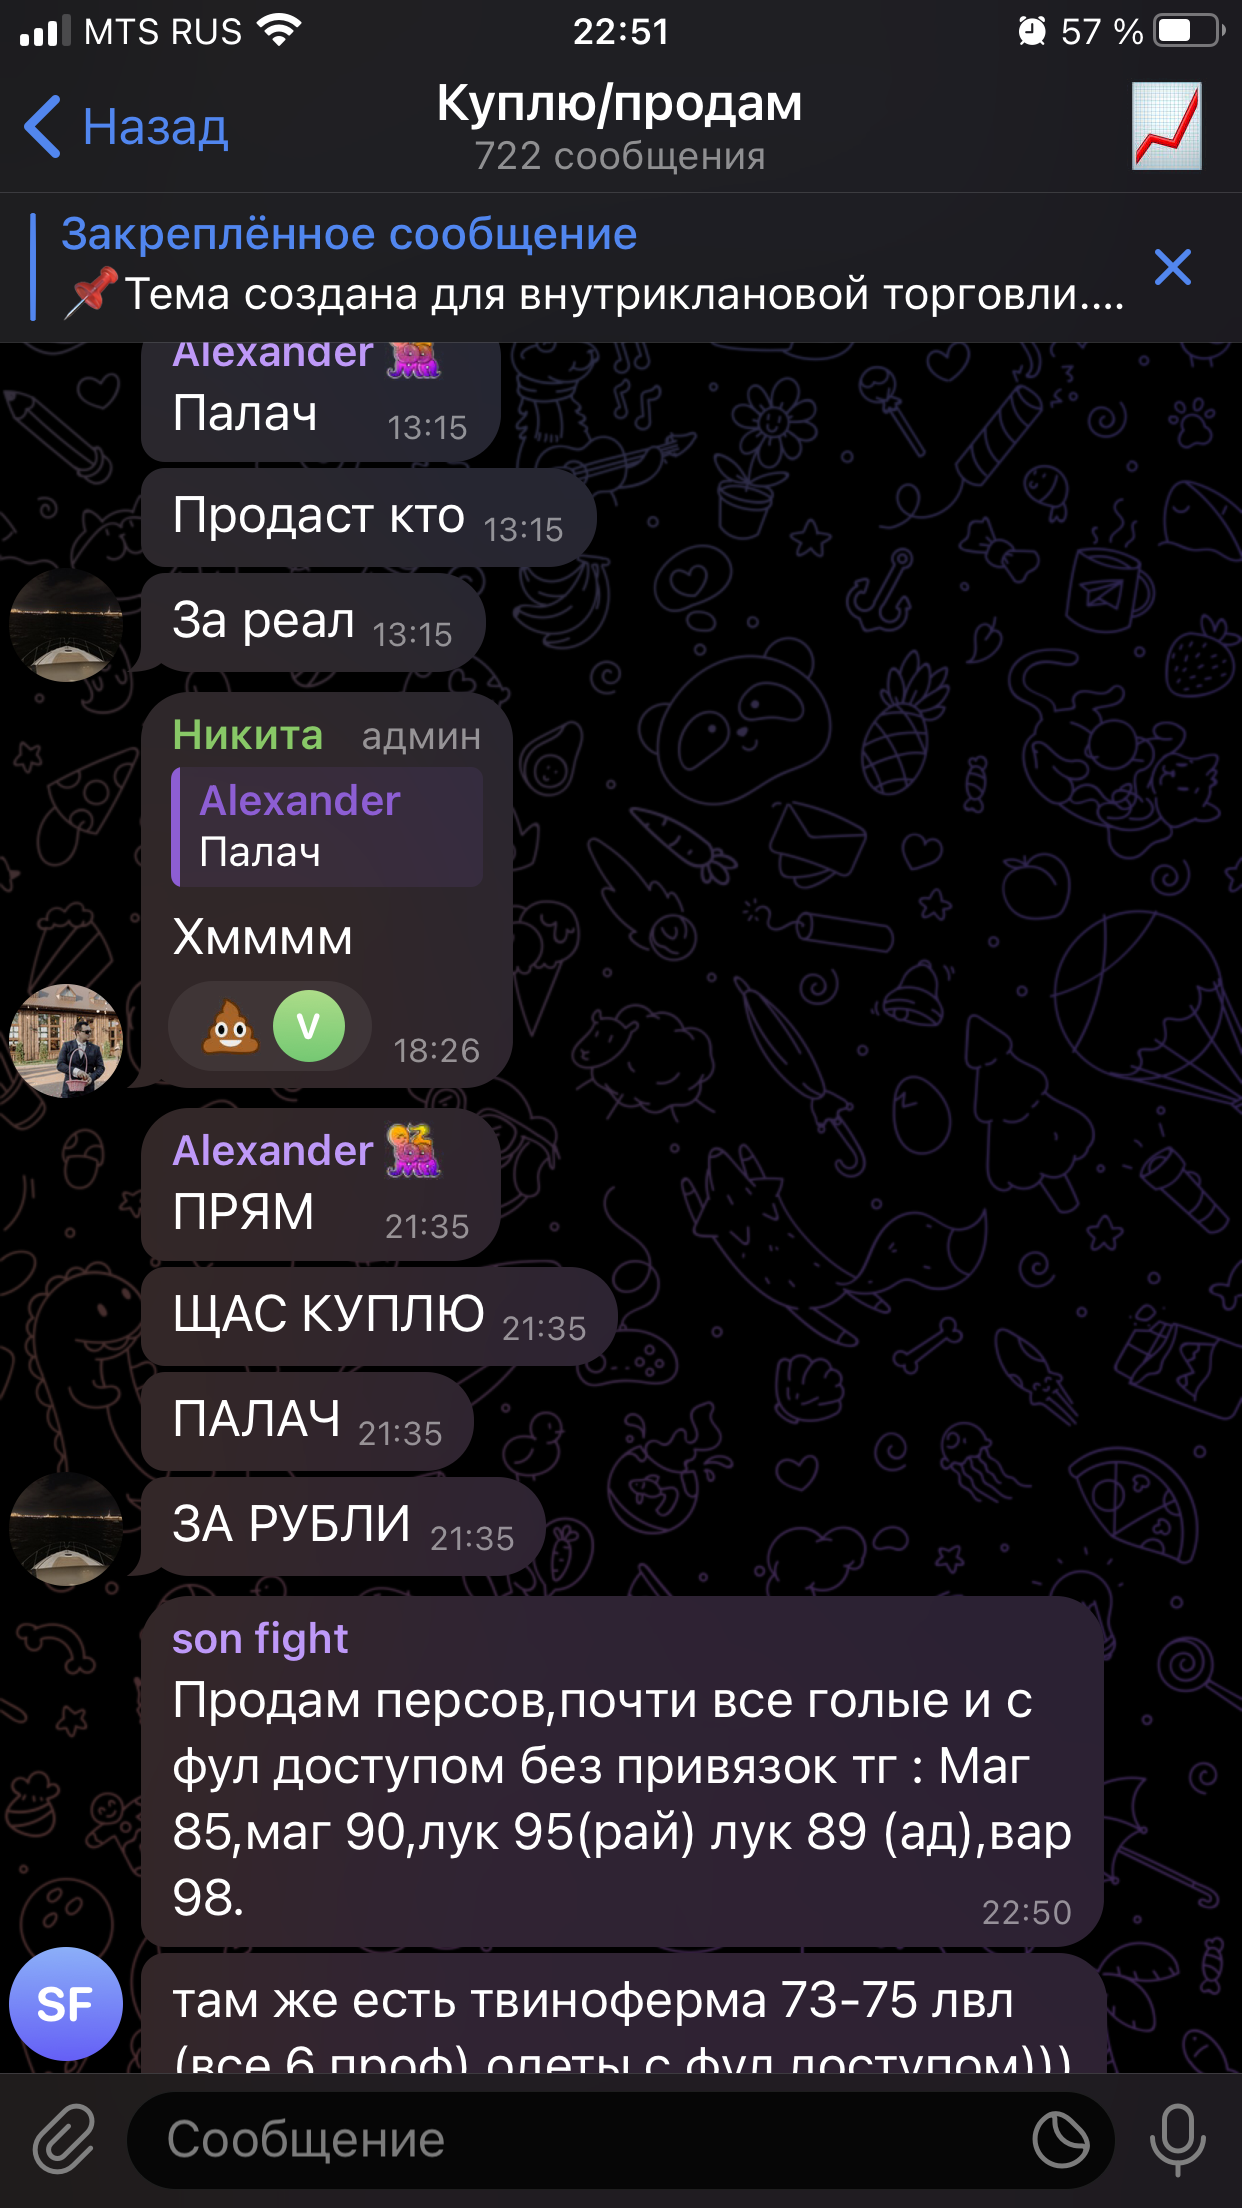Tap Alexander's name above ПРЯМ message
Viewport: 1242px width, 2208px height.
pos(273,1150)
